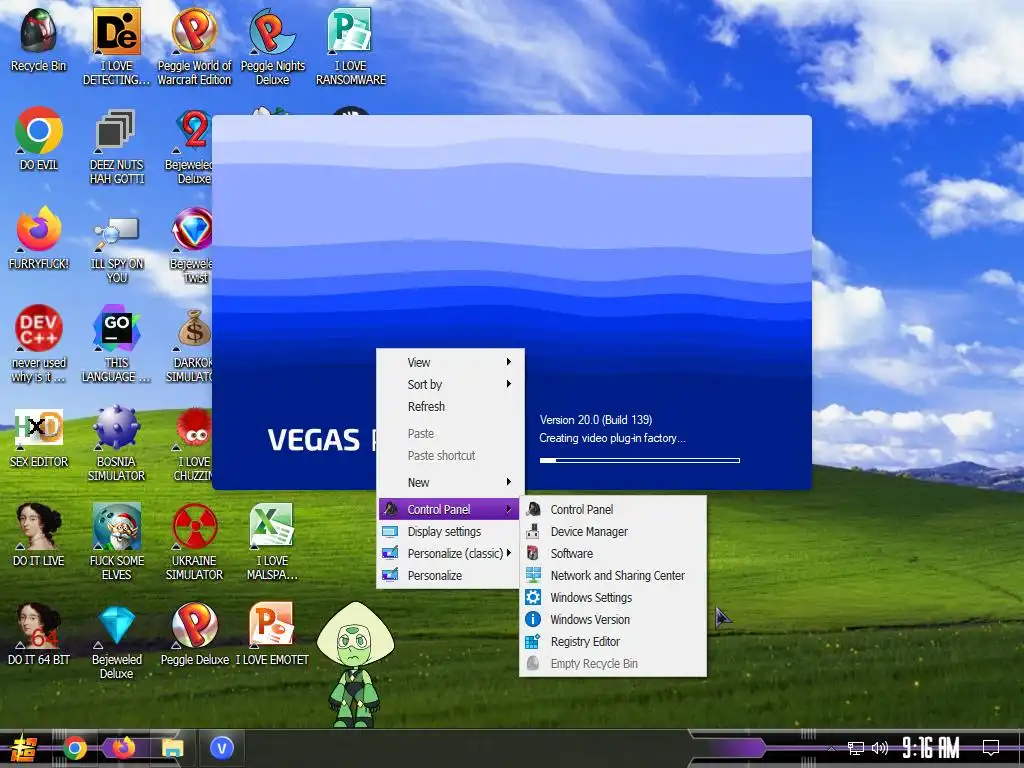Click the network icon in system tray

tap(856, 748)
